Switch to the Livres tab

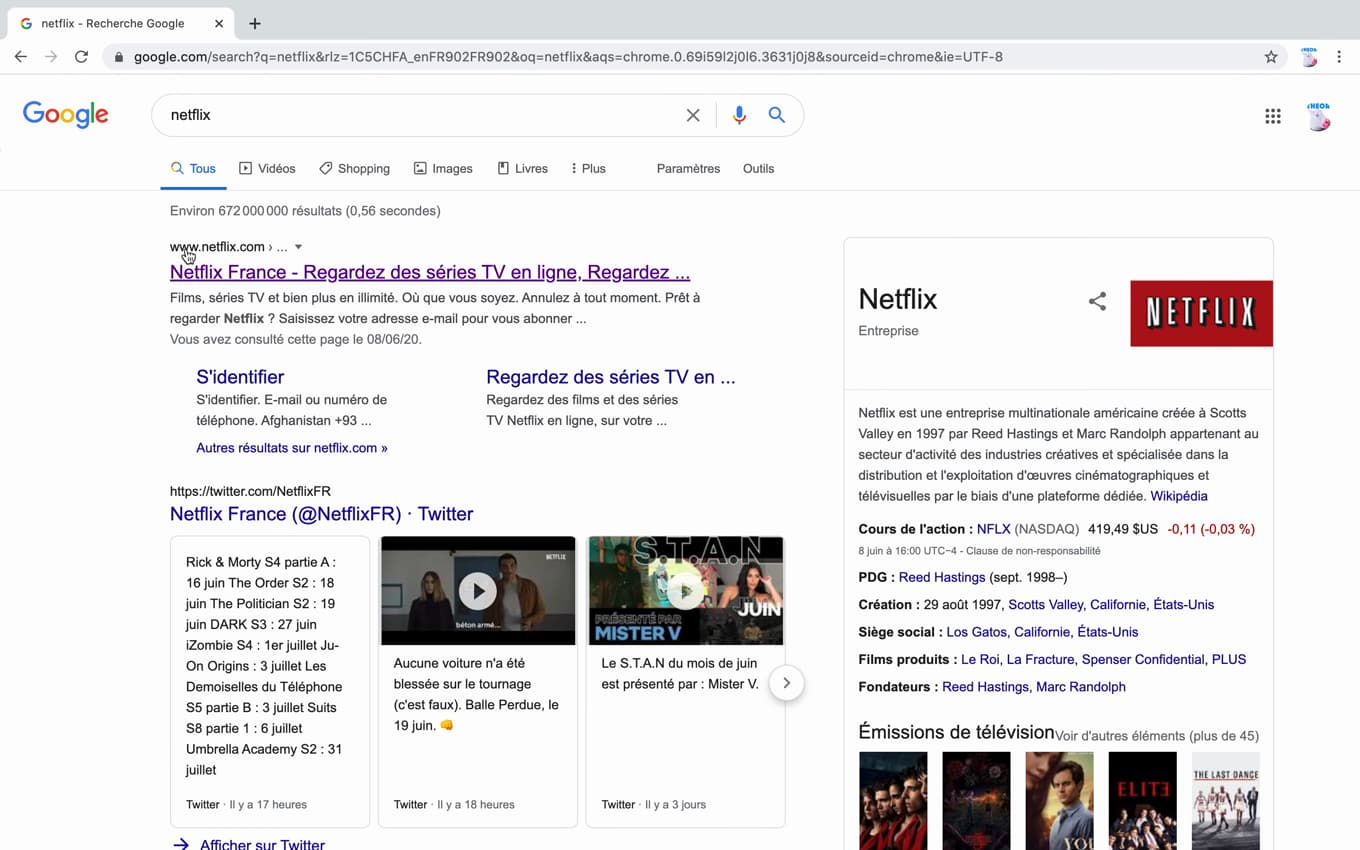(523, 169)
